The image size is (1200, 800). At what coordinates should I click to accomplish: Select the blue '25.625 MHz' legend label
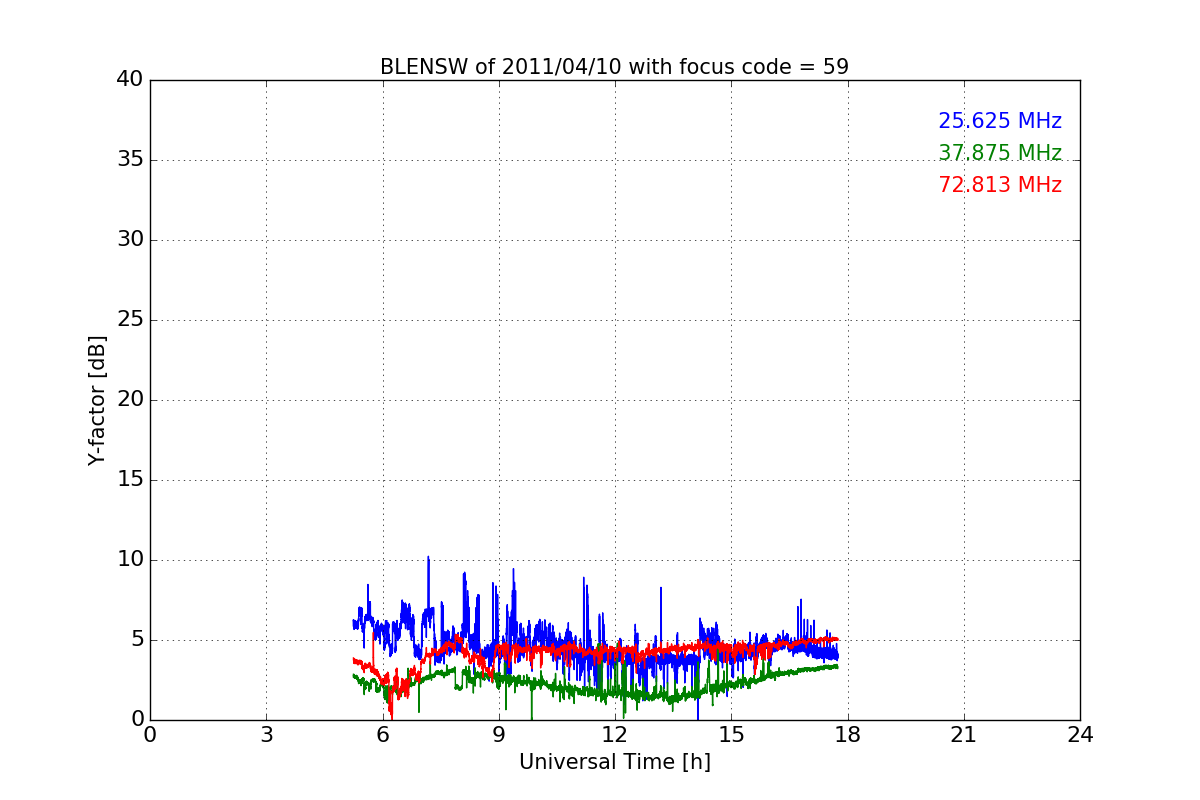(x=1000, y=121)
